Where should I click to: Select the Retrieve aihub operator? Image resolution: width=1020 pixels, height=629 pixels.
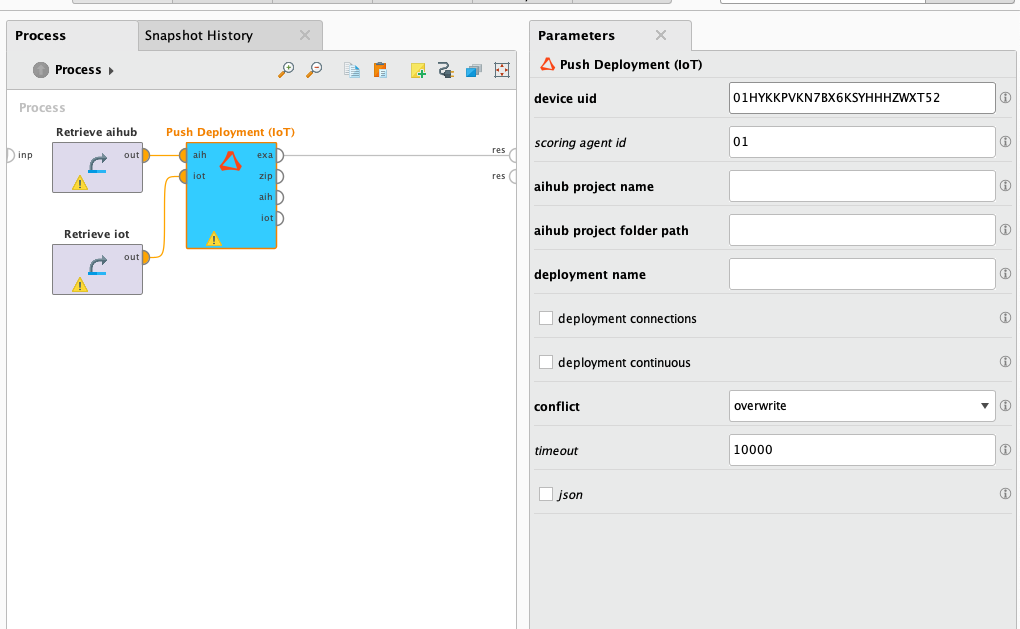coord(97,166)
